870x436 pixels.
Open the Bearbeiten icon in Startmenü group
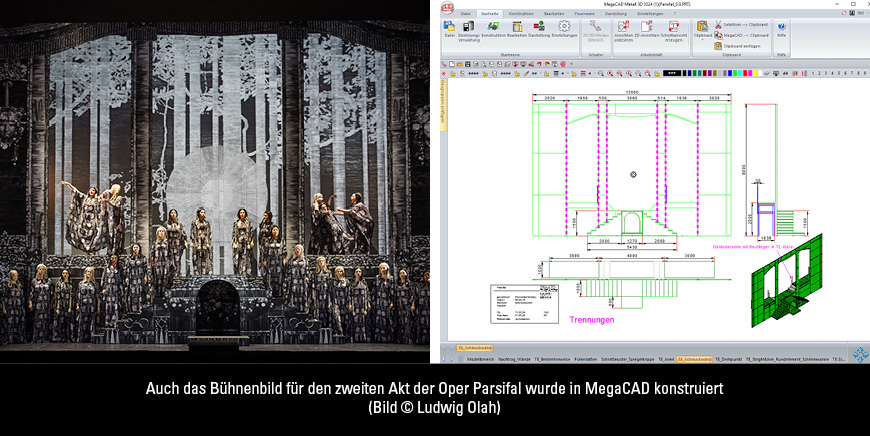pos(517,29)
